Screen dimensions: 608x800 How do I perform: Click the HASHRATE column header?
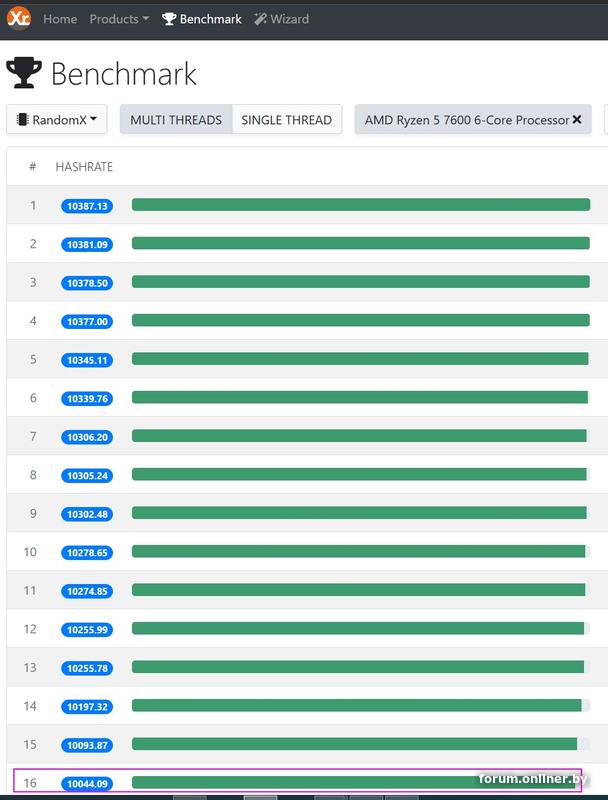[x=84, y=167]
